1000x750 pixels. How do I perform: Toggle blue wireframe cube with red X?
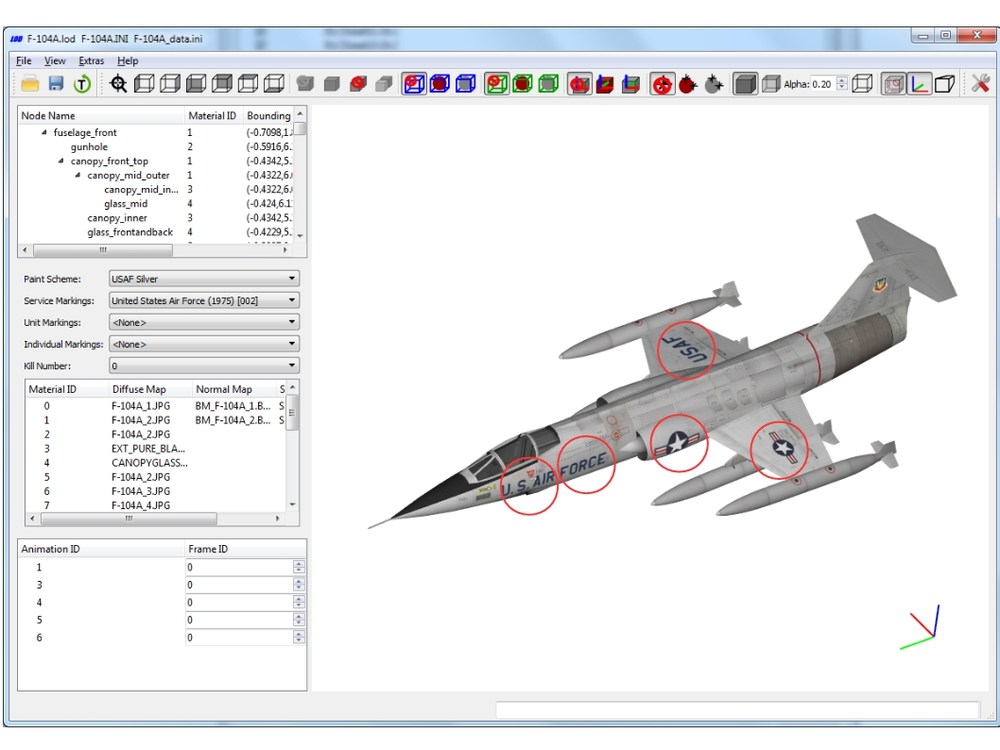click(x=415, y=84)
